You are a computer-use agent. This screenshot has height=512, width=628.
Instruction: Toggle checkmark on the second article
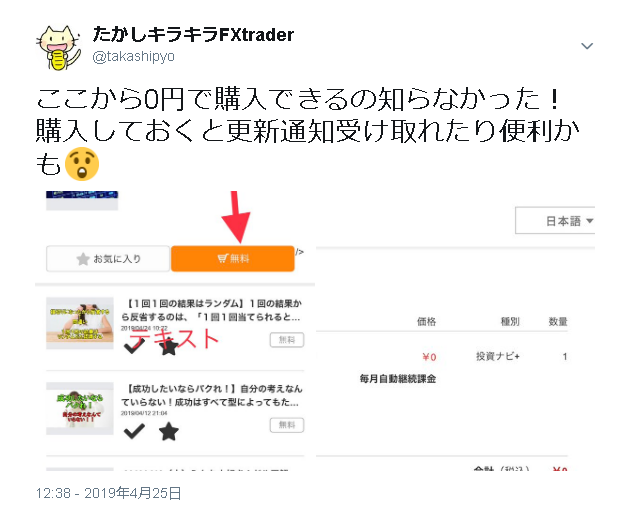[134, 431]
